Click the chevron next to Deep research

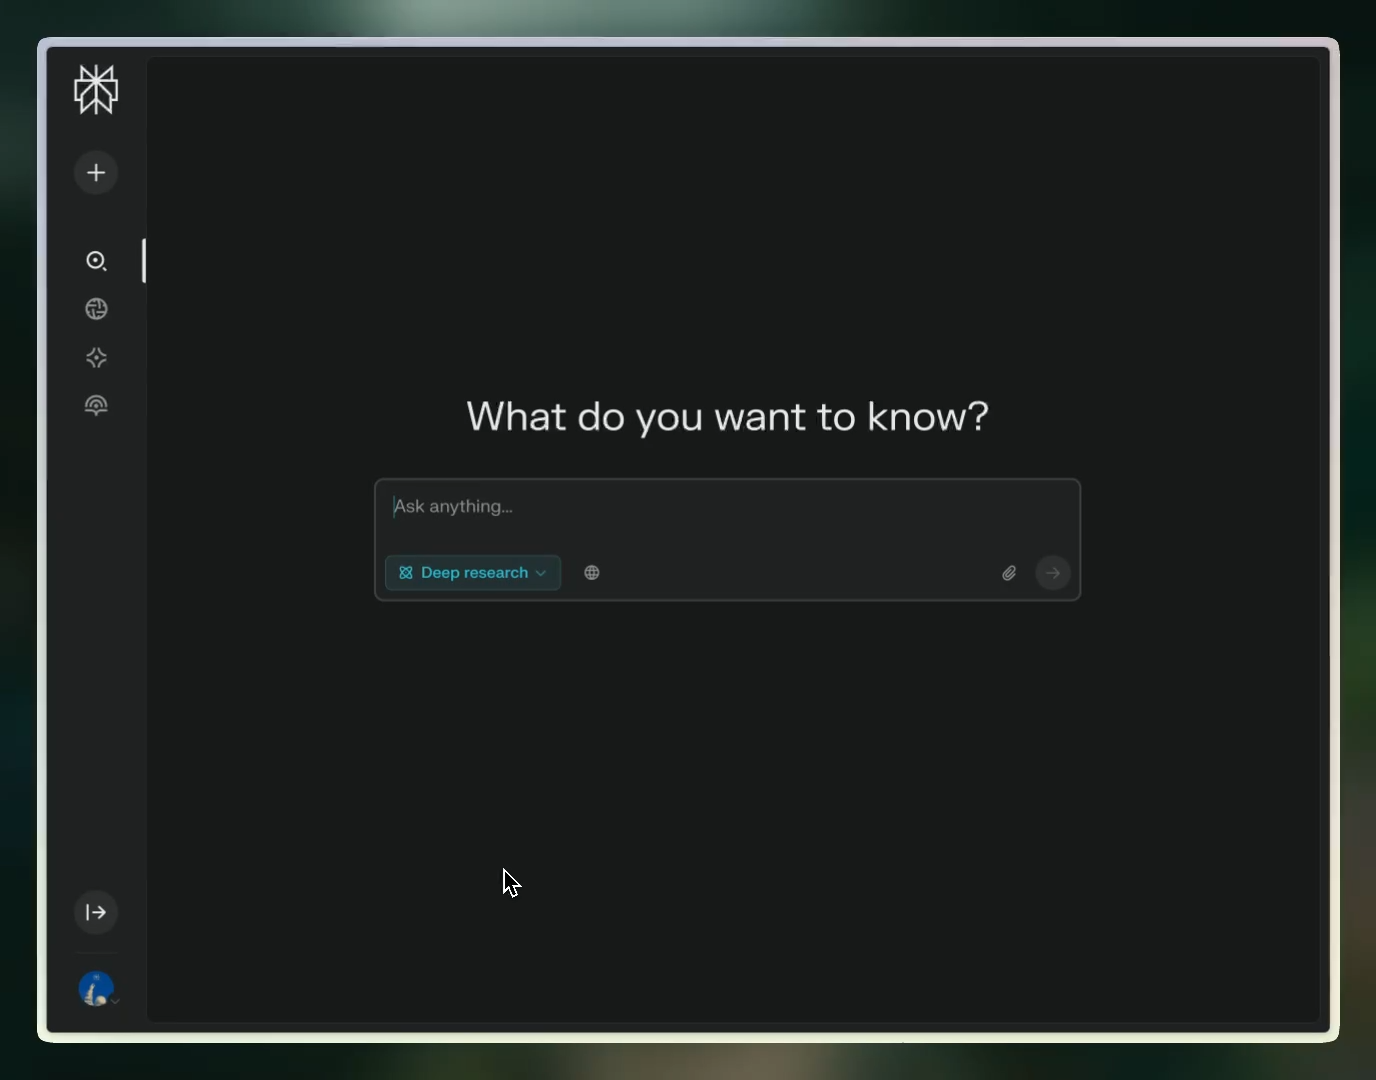(541, 573)
